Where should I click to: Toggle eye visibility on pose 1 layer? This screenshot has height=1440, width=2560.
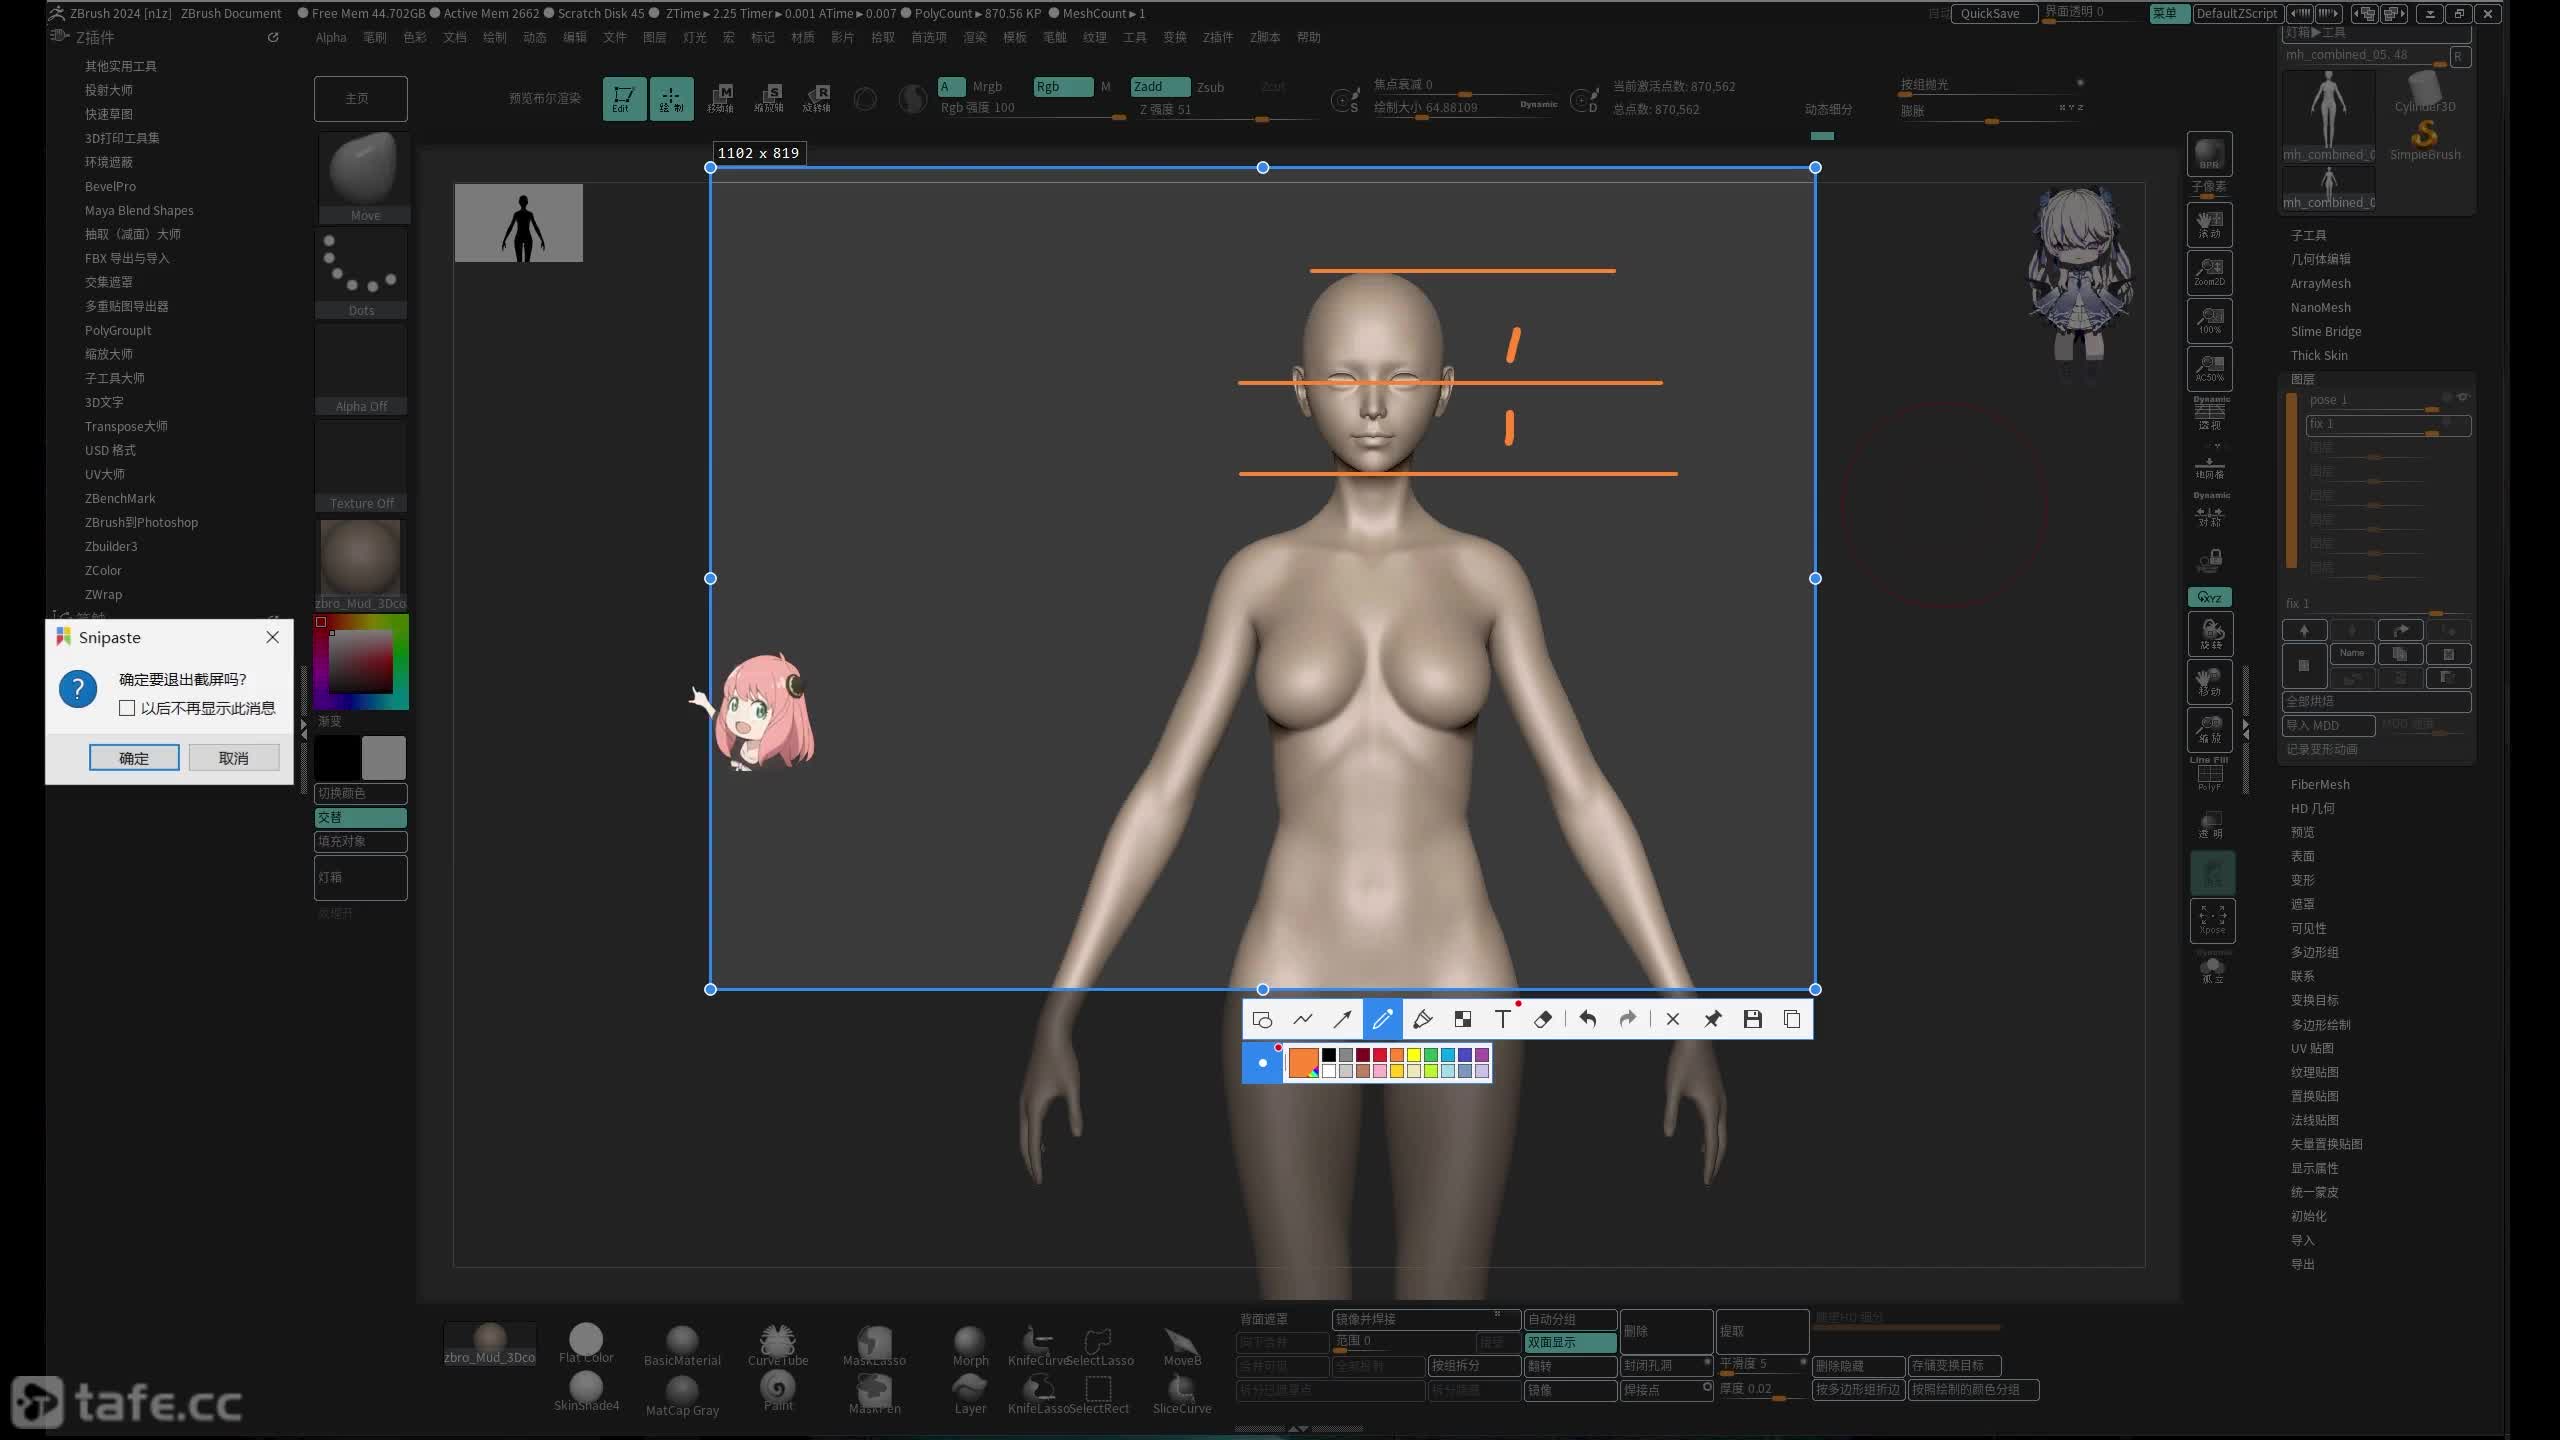point(2463,398)
